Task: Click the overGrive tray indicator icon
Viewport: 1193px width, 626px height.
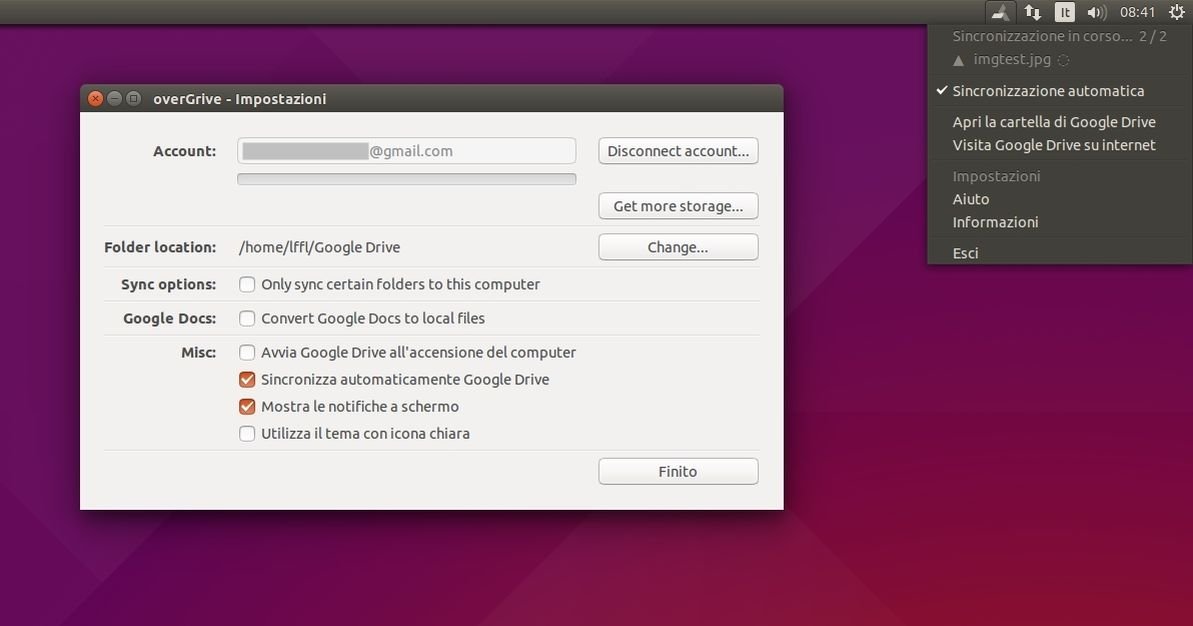Action: click(1001, 12)
